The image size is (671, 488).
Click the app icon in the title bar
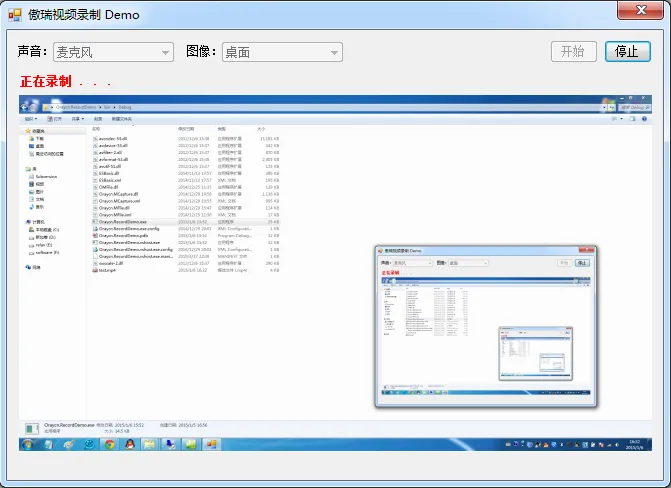coord(15,15)
